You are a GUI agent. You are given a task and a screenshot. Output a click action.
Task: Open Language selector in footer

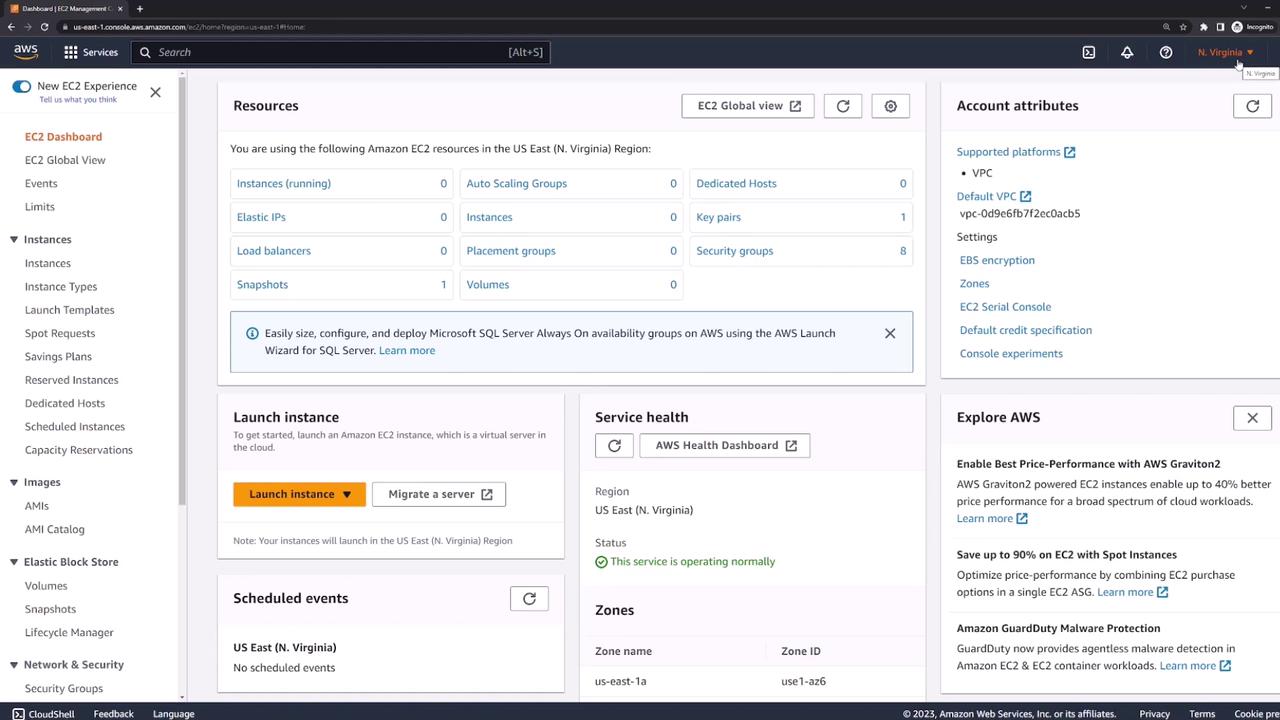coord(173,714)
